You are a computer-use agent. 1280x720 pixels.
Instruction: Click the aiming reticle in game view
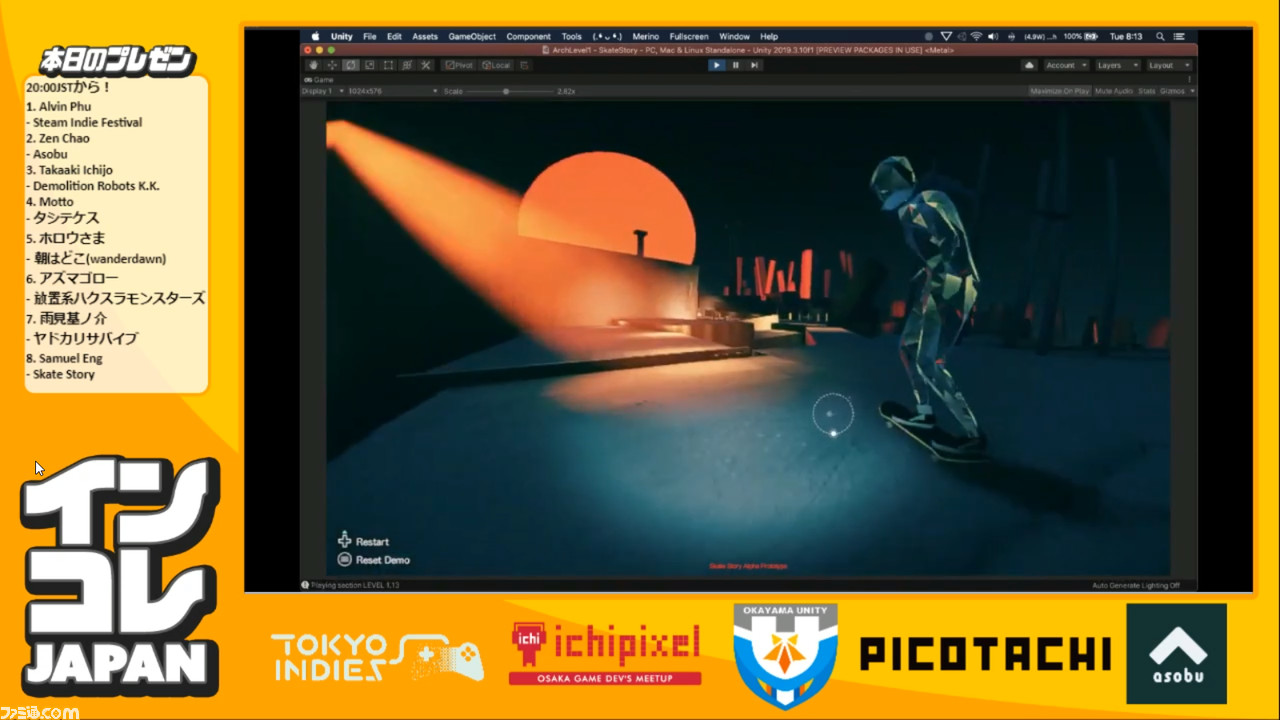833,415
